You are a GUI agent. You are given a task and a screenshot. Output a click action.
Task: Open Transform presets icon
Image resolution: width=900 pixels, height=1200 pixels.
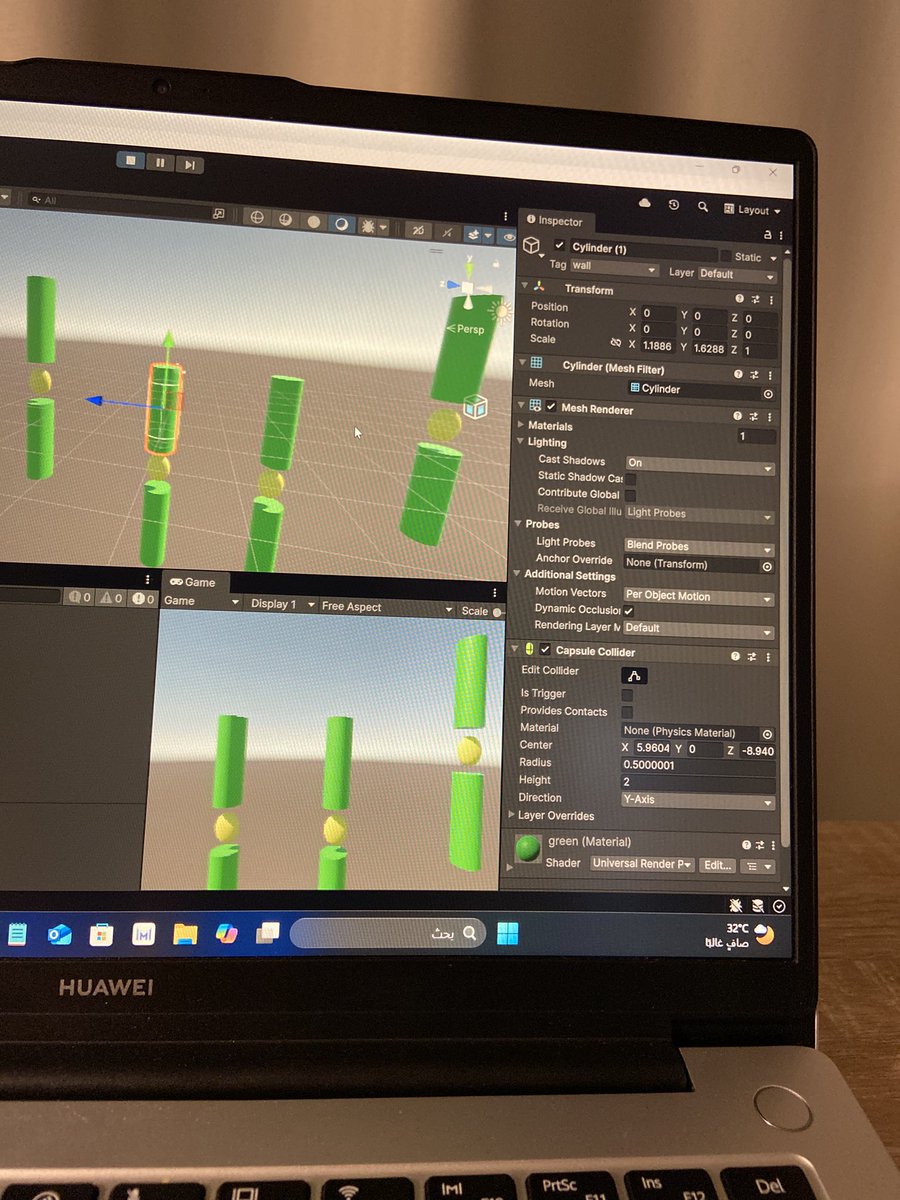(755, 299)
